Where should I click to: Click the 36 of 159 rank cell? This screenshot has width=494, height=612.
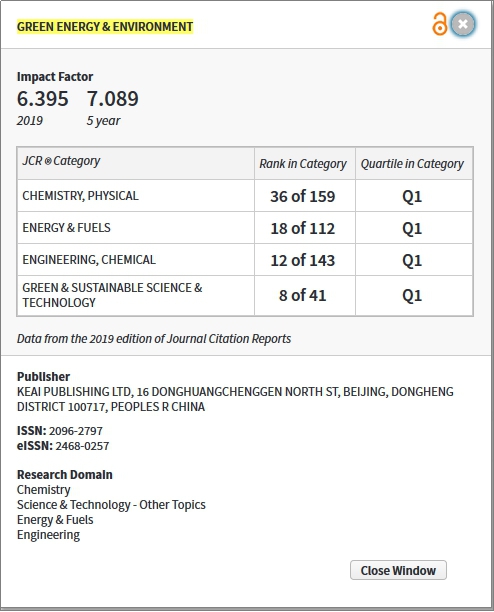[x=305, y=196]
